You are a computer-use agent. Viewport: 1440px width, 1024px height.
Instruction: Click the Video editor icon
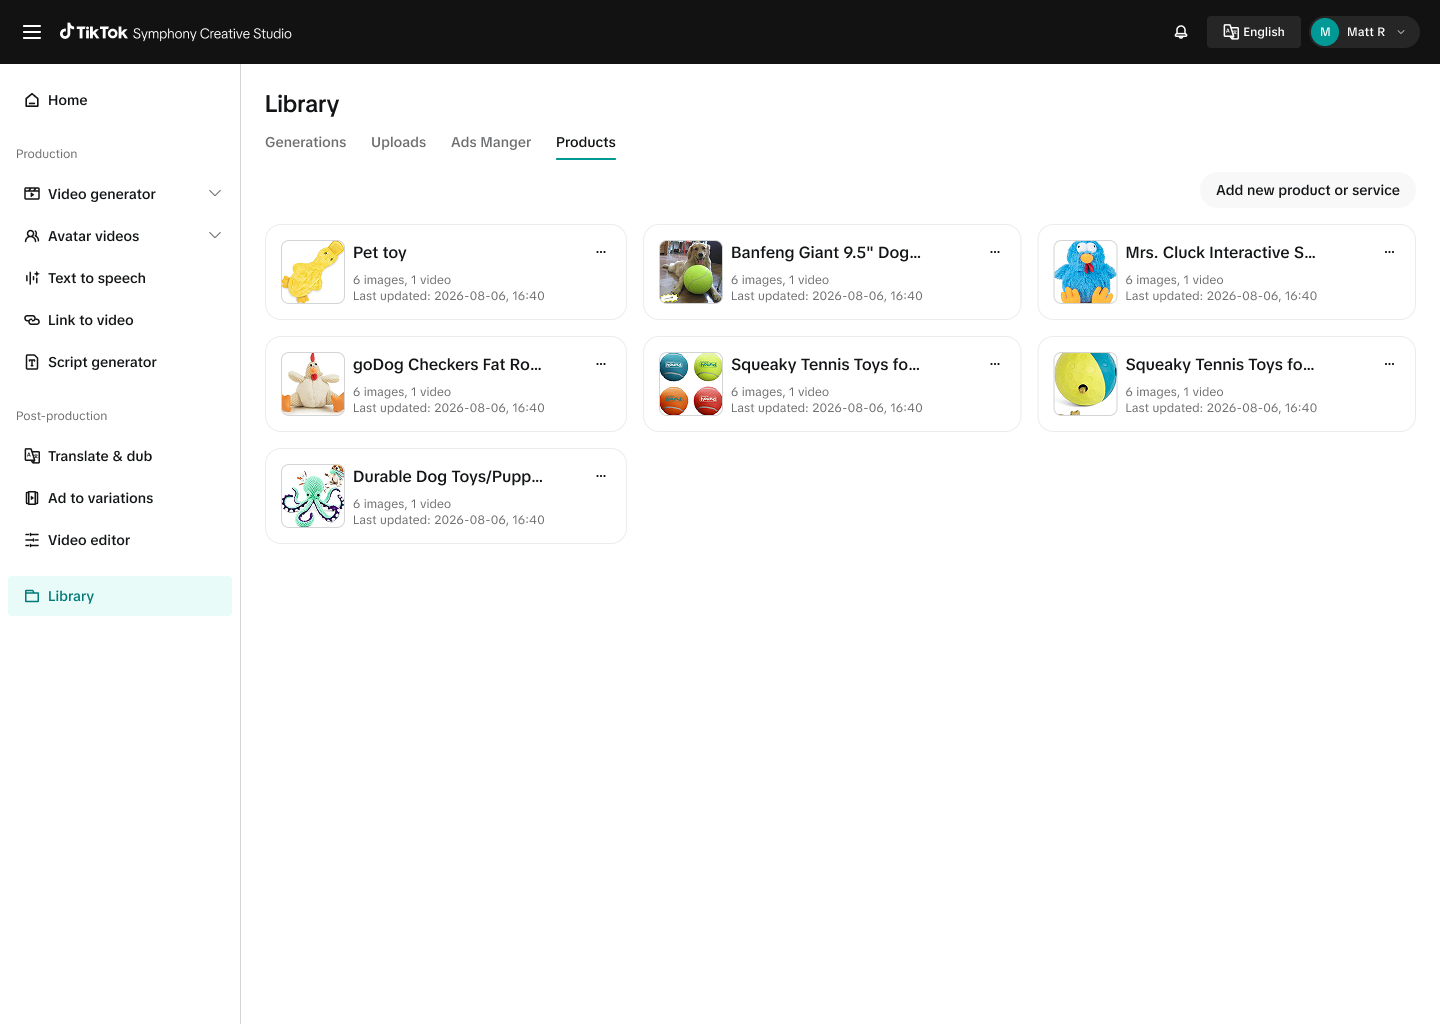(x=32, y=540)
